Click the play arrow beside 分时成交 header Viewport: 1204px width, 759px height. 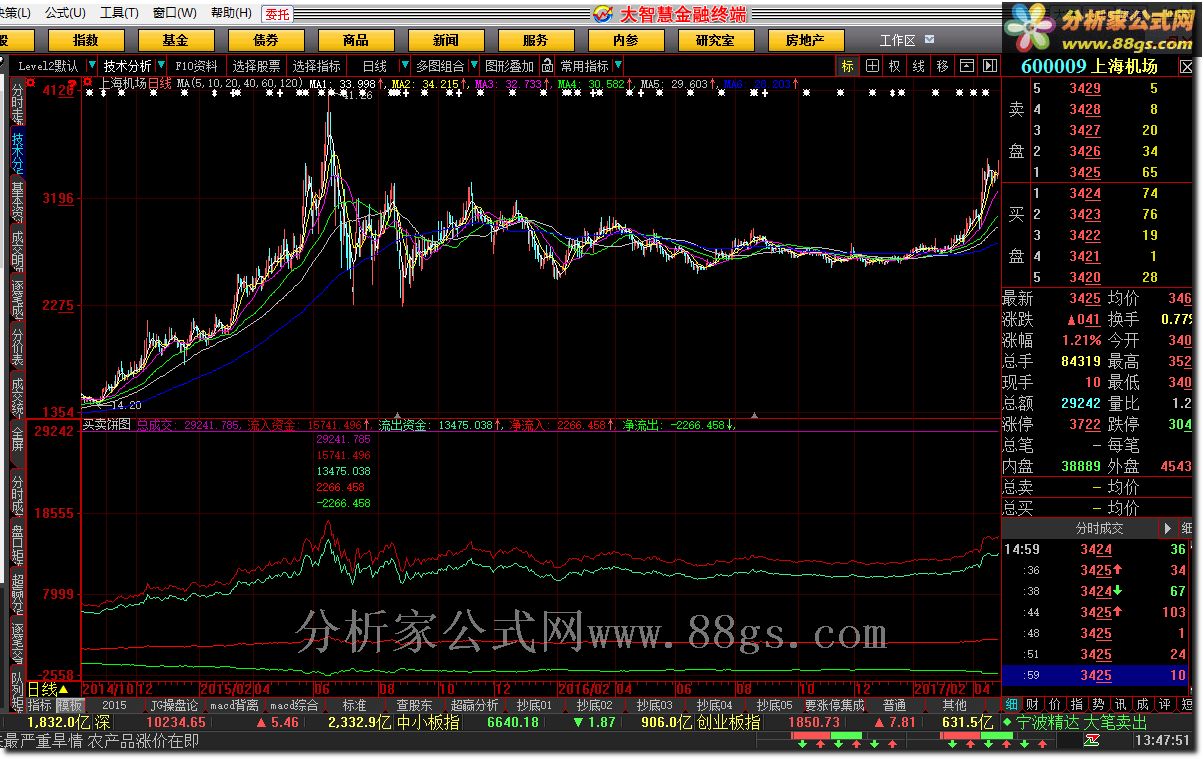tap(1167, 528)
